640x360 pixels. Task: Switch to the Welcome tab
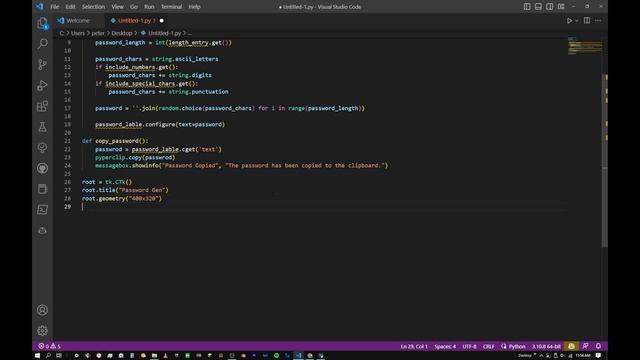(x=78, y=20)
